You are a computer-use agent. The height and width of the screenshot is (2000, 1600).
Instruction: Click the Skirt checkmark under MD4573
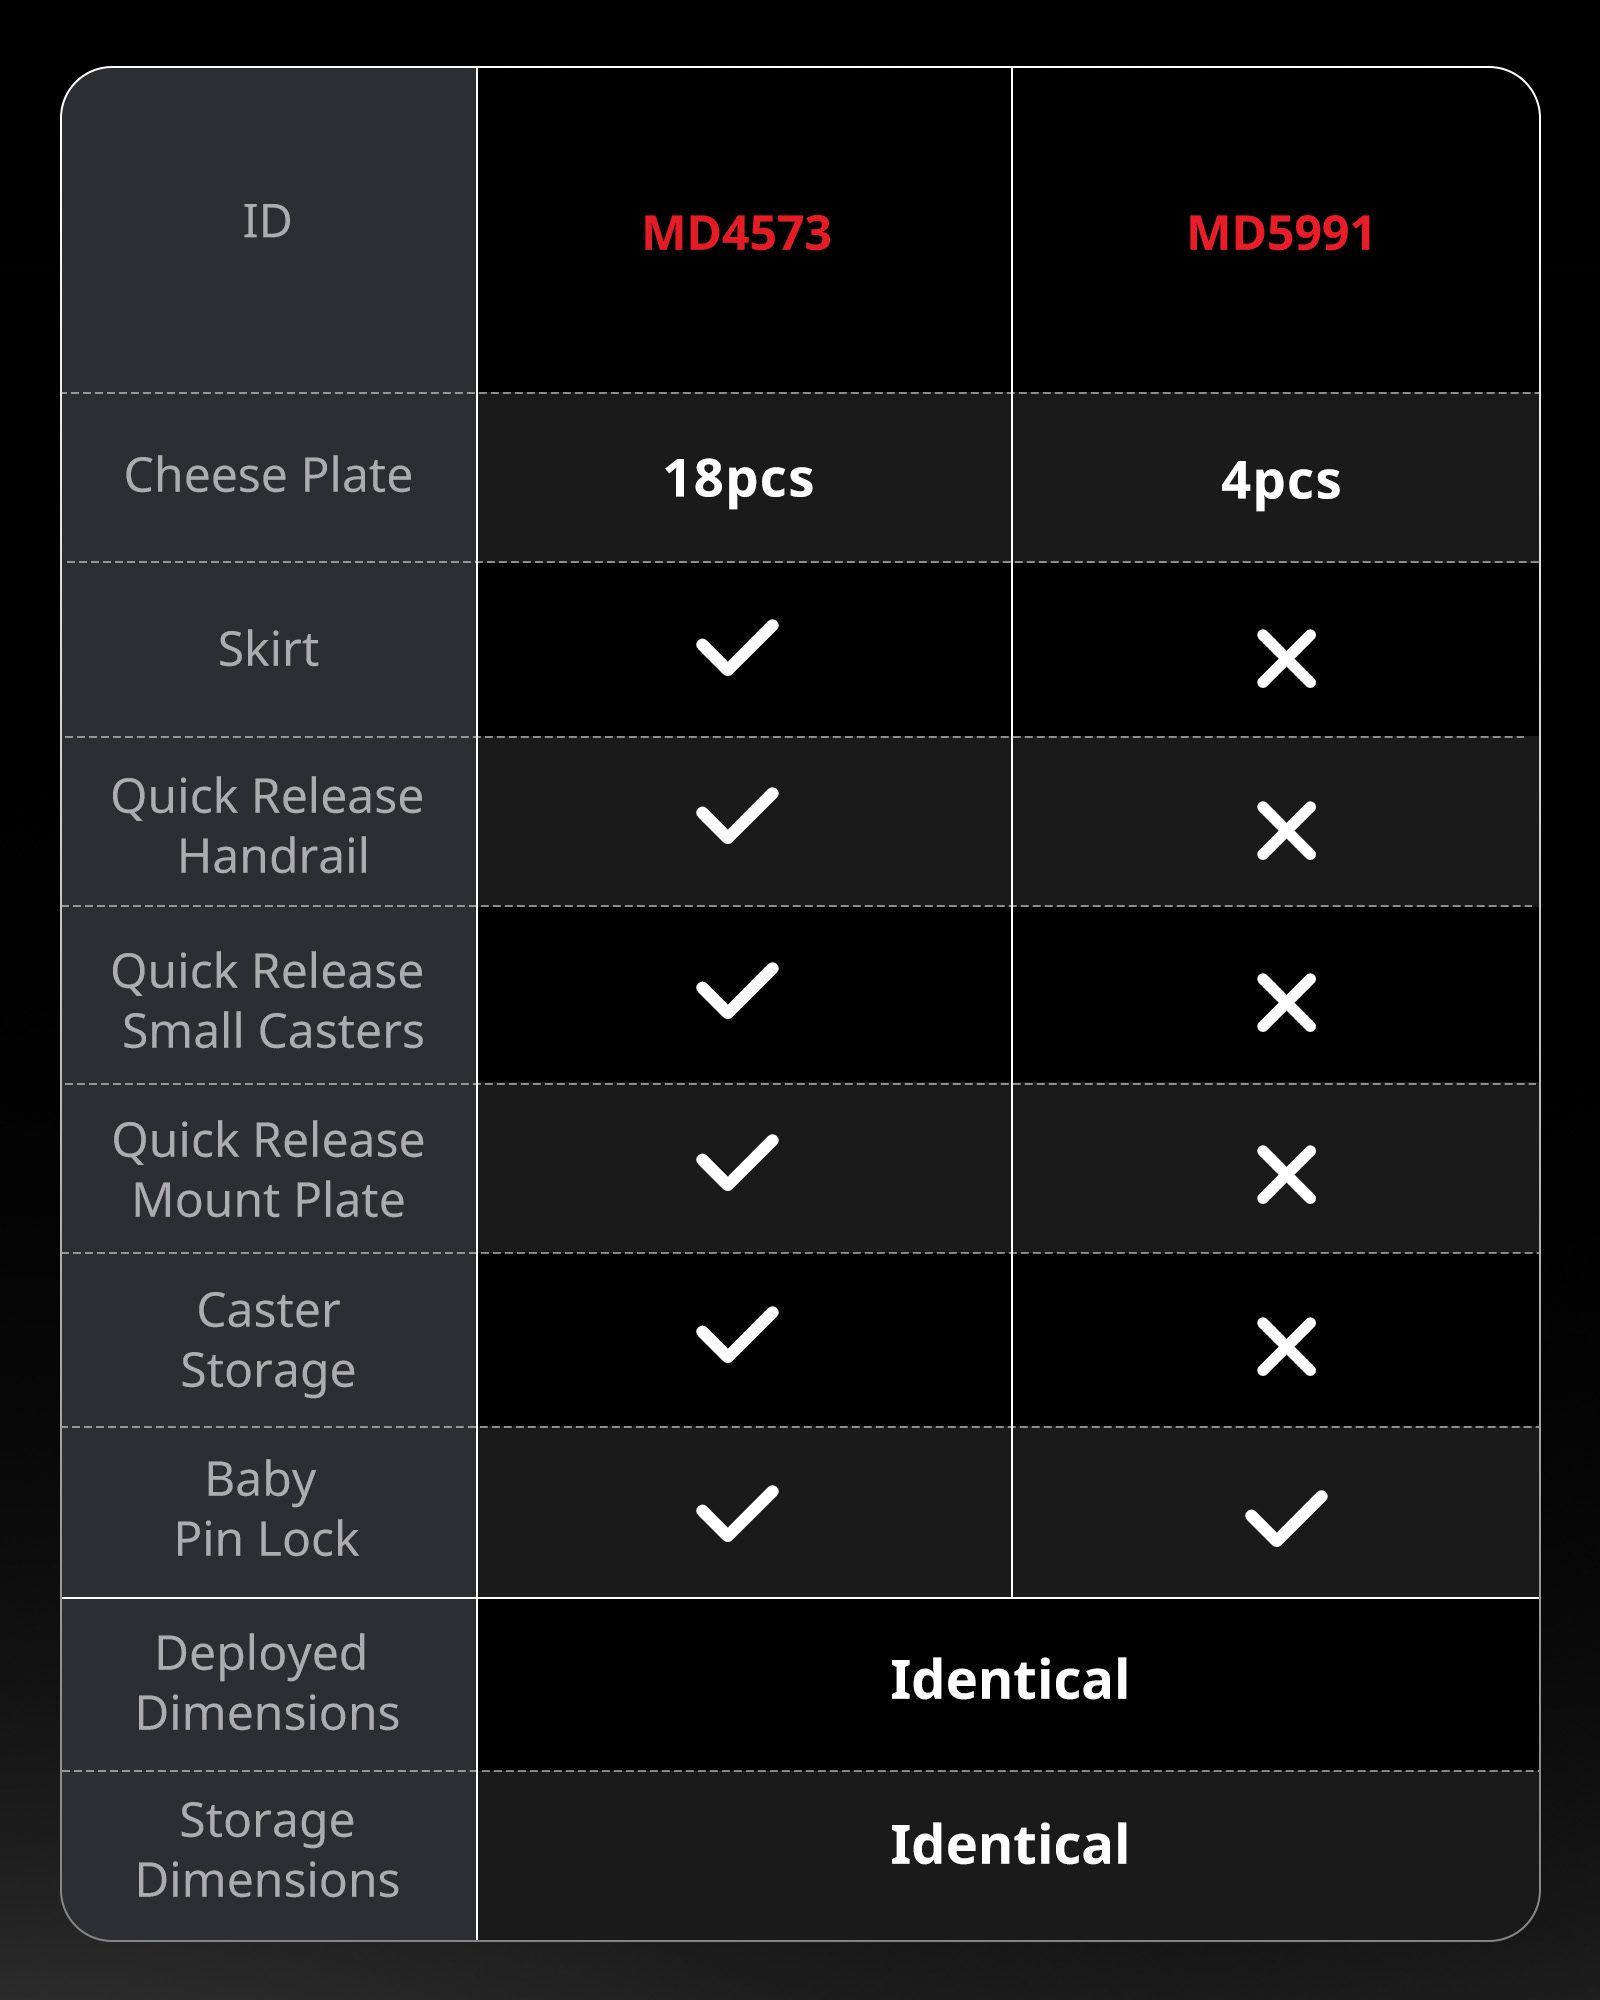tap(737, 648)
